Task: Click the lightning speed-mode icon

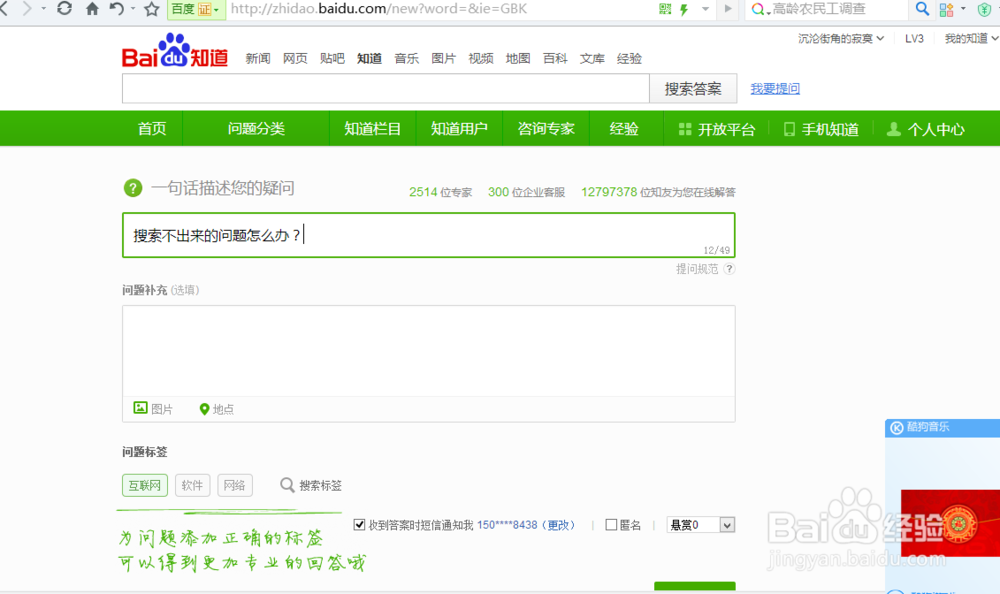Action: (684, 10)
